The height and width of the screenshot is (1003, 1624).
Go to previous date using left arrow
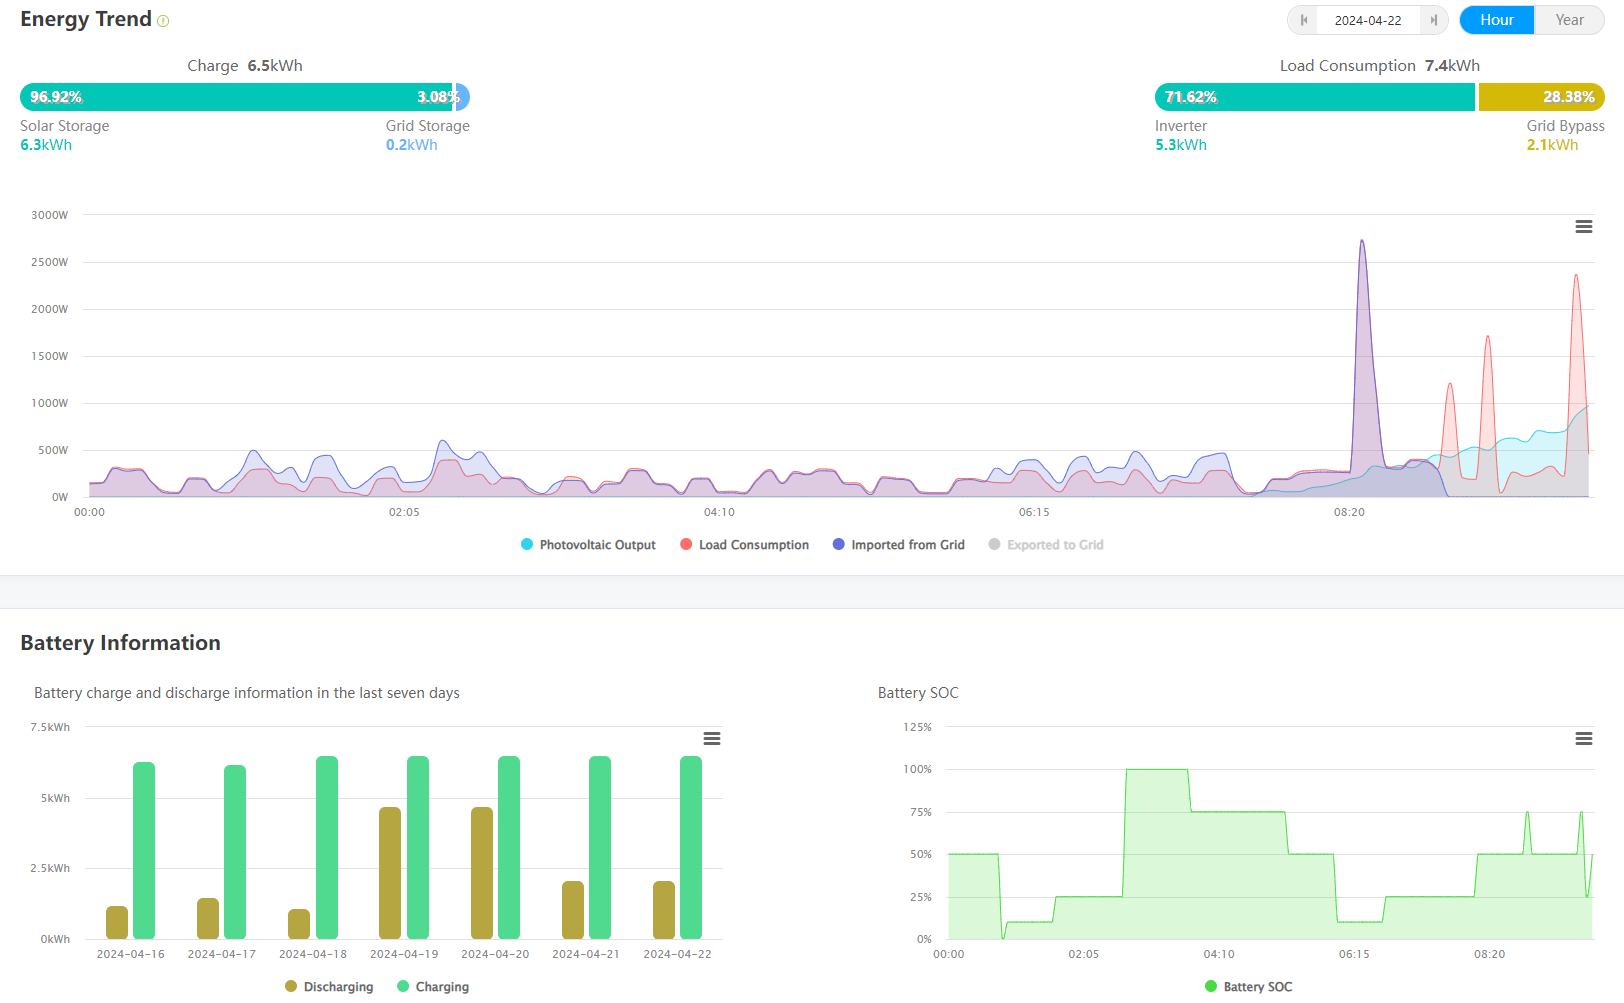click(1303, 20)
